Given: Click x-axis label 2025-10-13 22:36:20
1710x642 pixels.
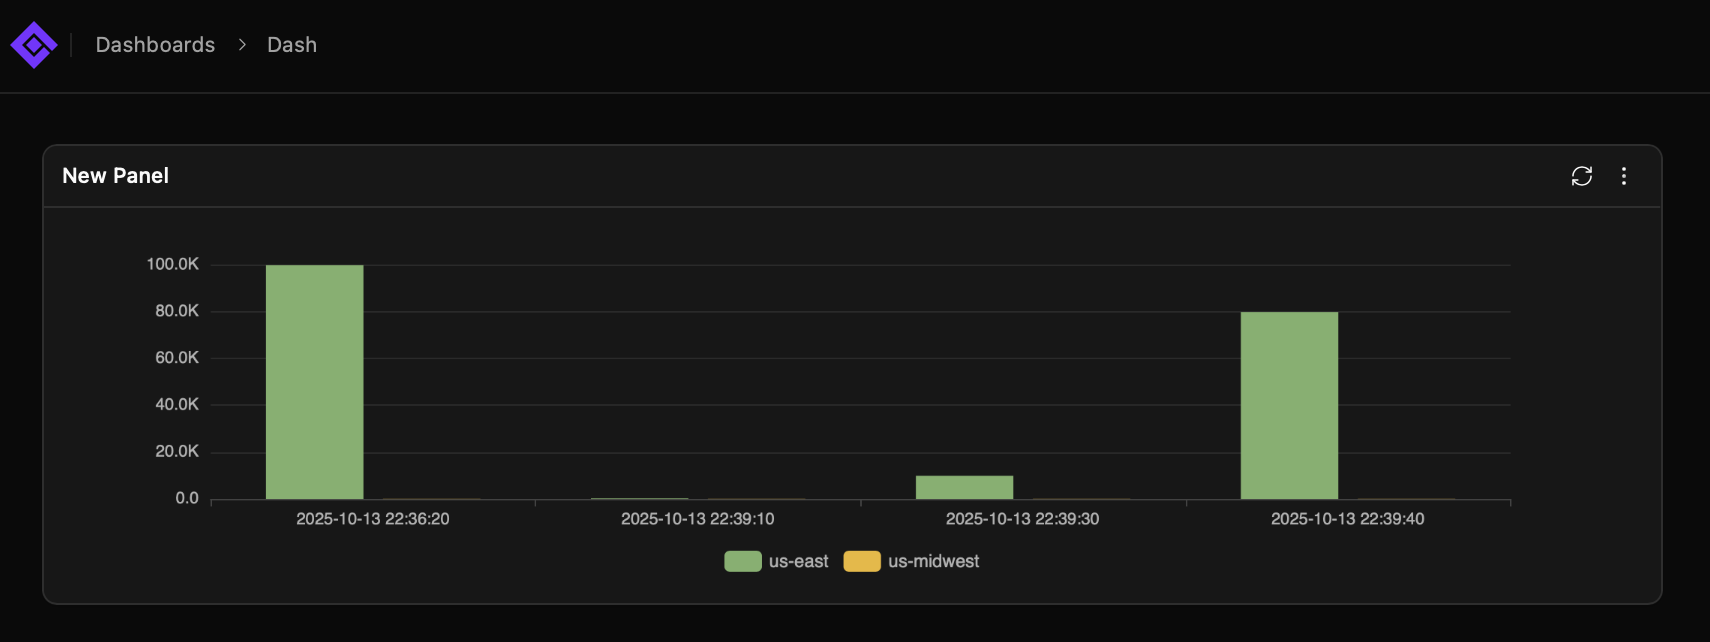Looking at the screenshot, I should 372,519.
